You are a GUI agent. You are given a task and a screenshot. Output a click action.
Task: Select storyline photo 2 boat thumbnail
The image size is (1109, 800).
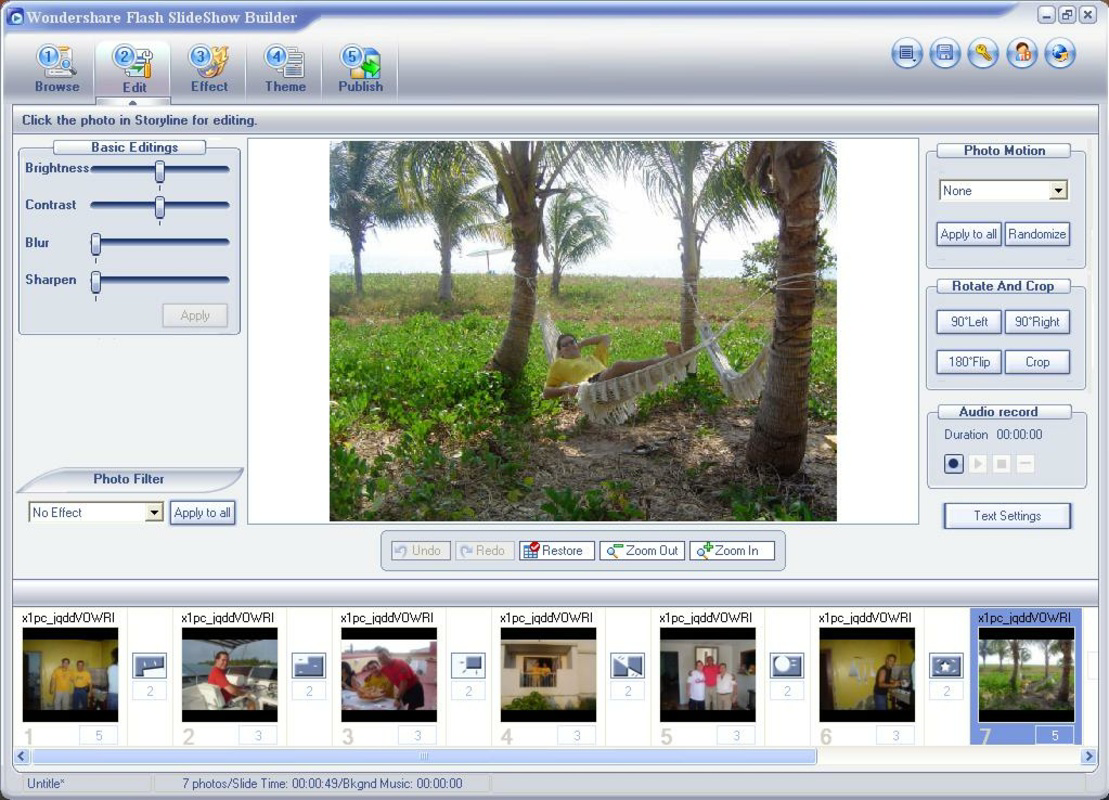[x=229, y=675]
